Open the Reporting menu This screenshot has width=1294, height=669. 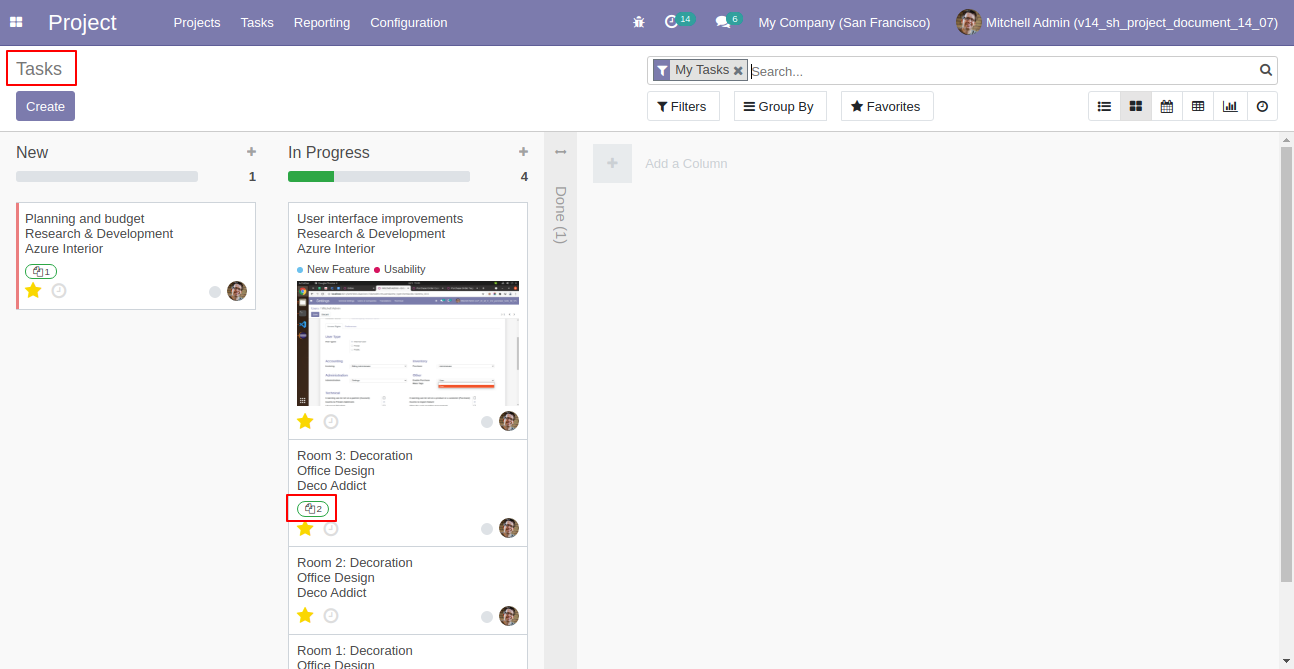[x=322, y=22]
